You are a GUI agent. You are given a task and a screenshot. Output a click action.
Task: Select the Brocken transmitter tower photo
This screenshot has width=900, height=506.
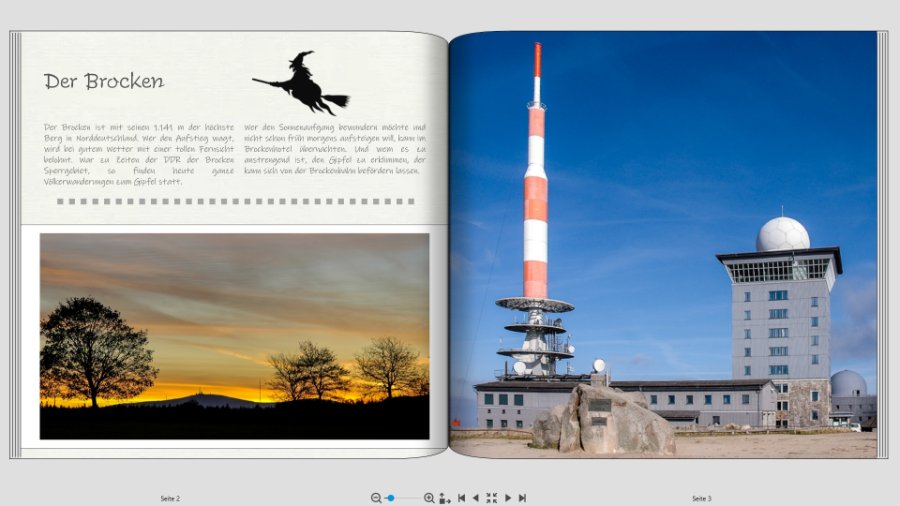tap(664, 244)
